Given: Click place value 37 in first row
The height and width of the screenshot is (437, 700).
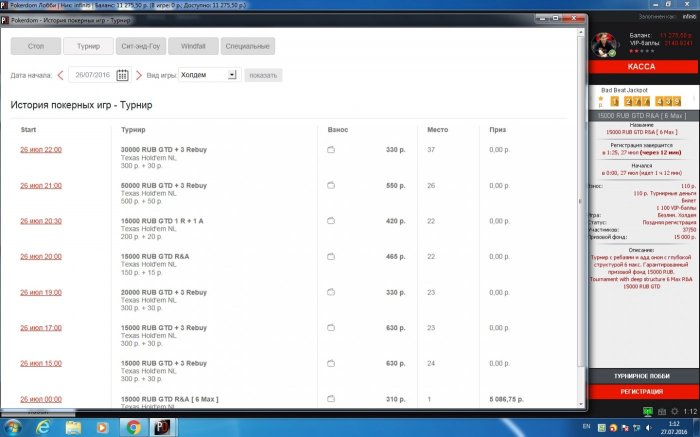Looking at the screenshot, I should [431, 150].
